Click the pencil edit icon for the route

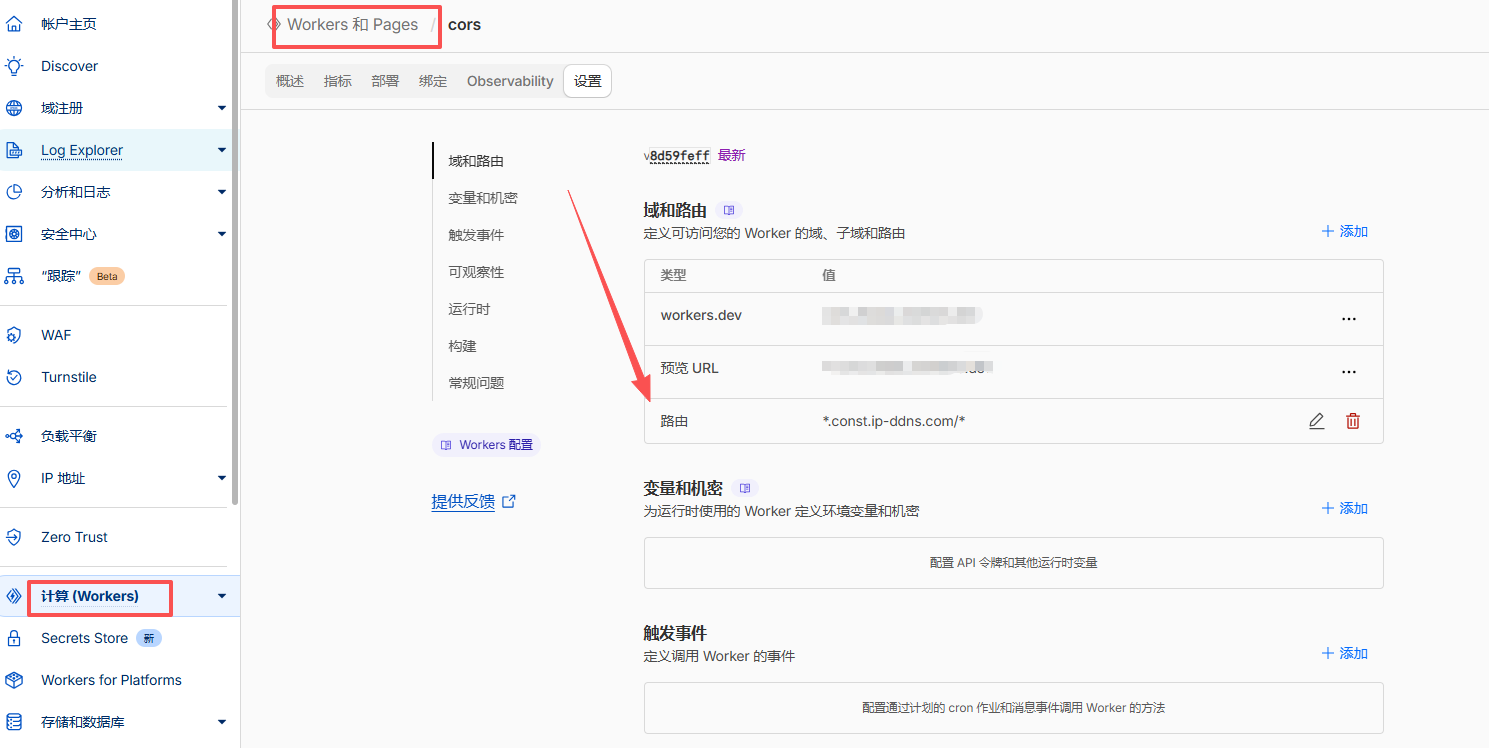pos(1316,421)
